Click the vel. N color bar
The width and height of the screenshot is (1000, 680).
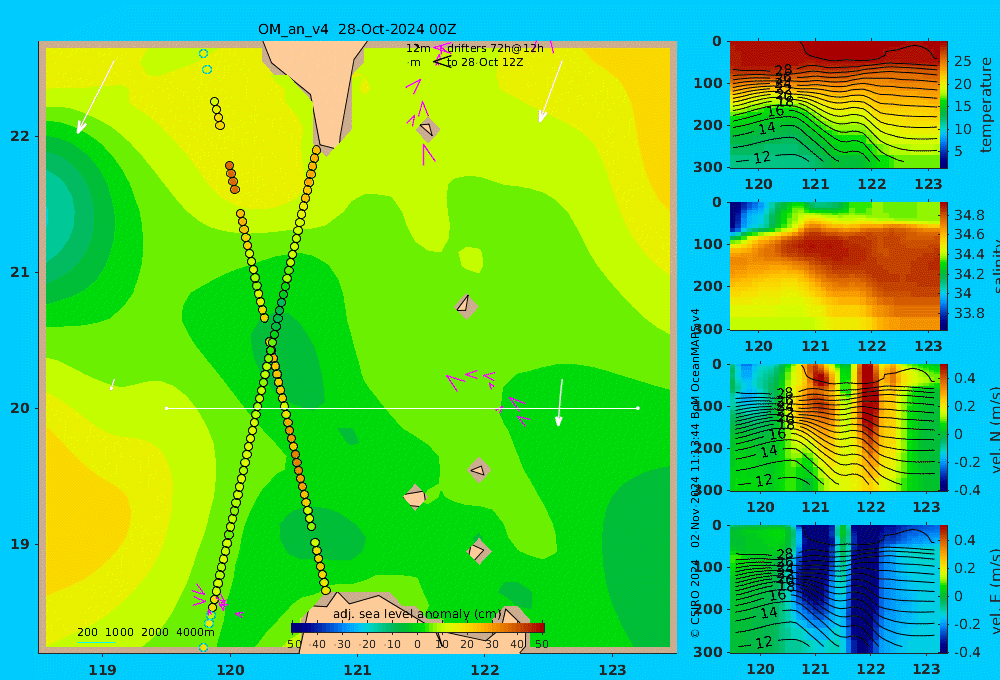(x=943, y=427)
